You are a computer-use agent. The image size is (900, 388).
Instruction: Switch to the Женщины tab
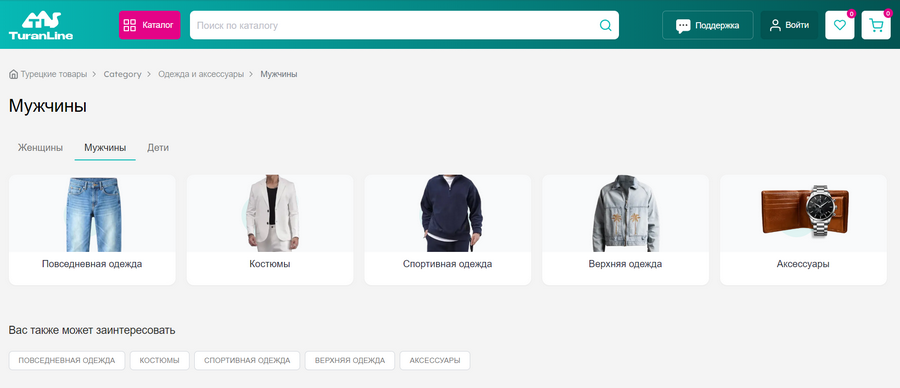(40, 148)
